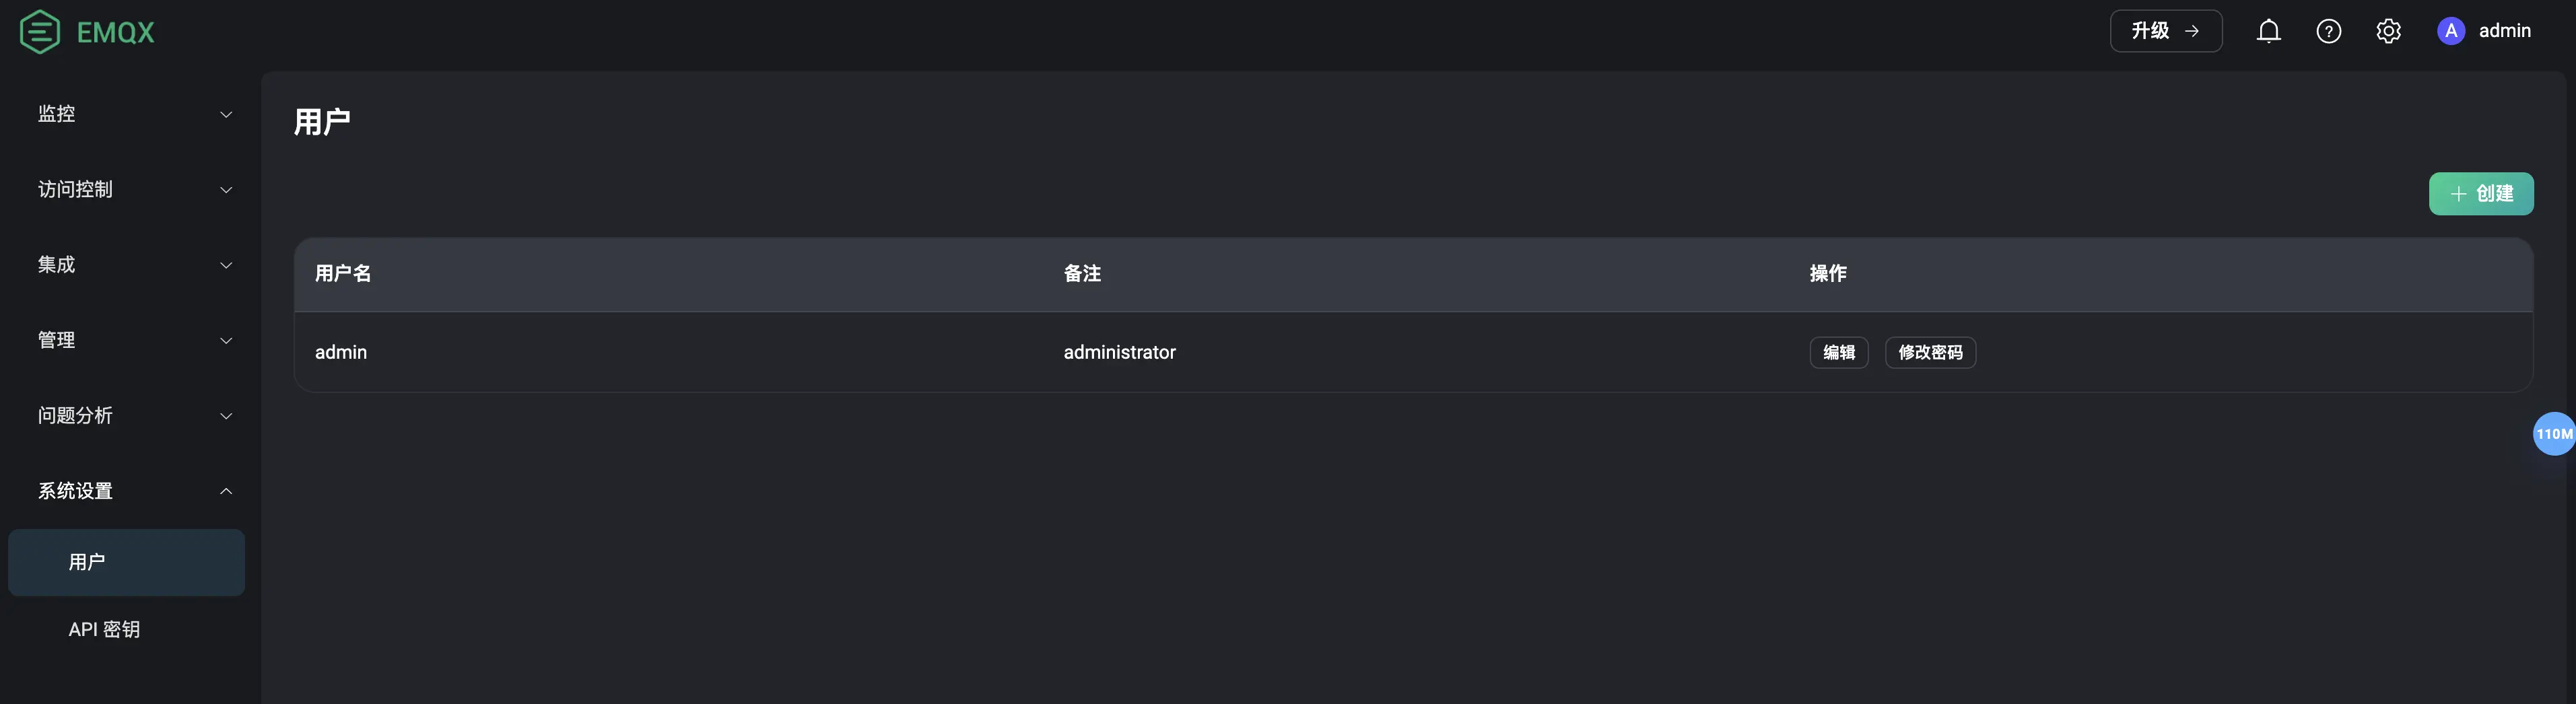
Task: Select the 用户 menu item
Action: 126,562
